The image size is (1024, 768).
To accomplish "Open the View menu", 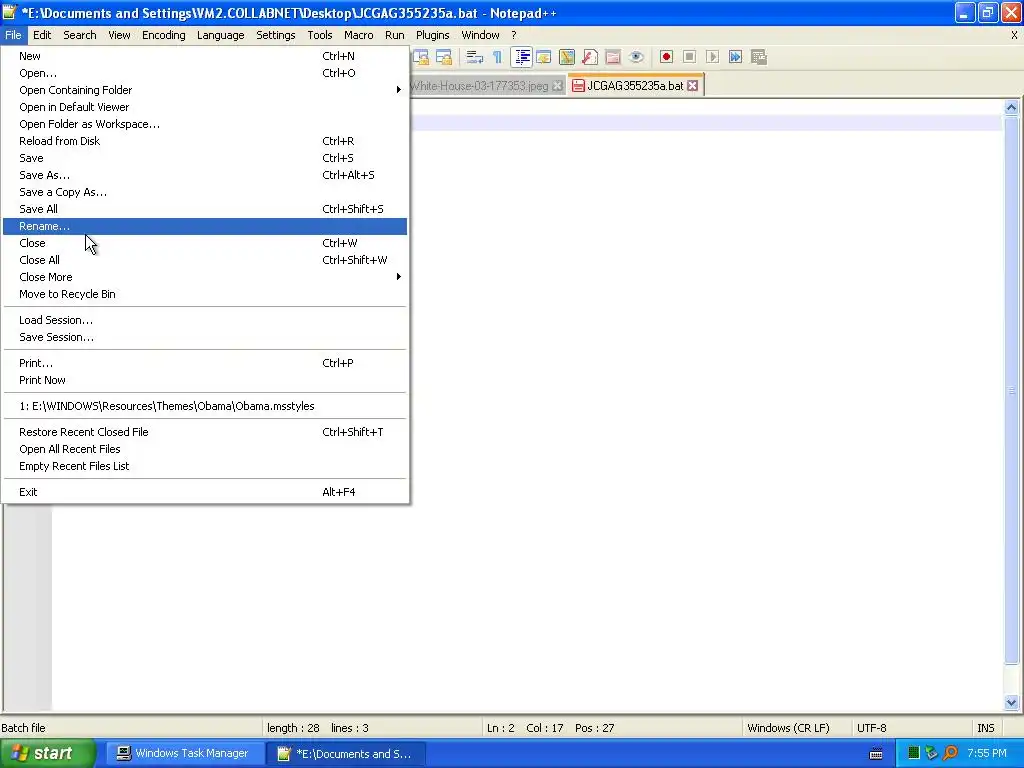I will 119,35.
